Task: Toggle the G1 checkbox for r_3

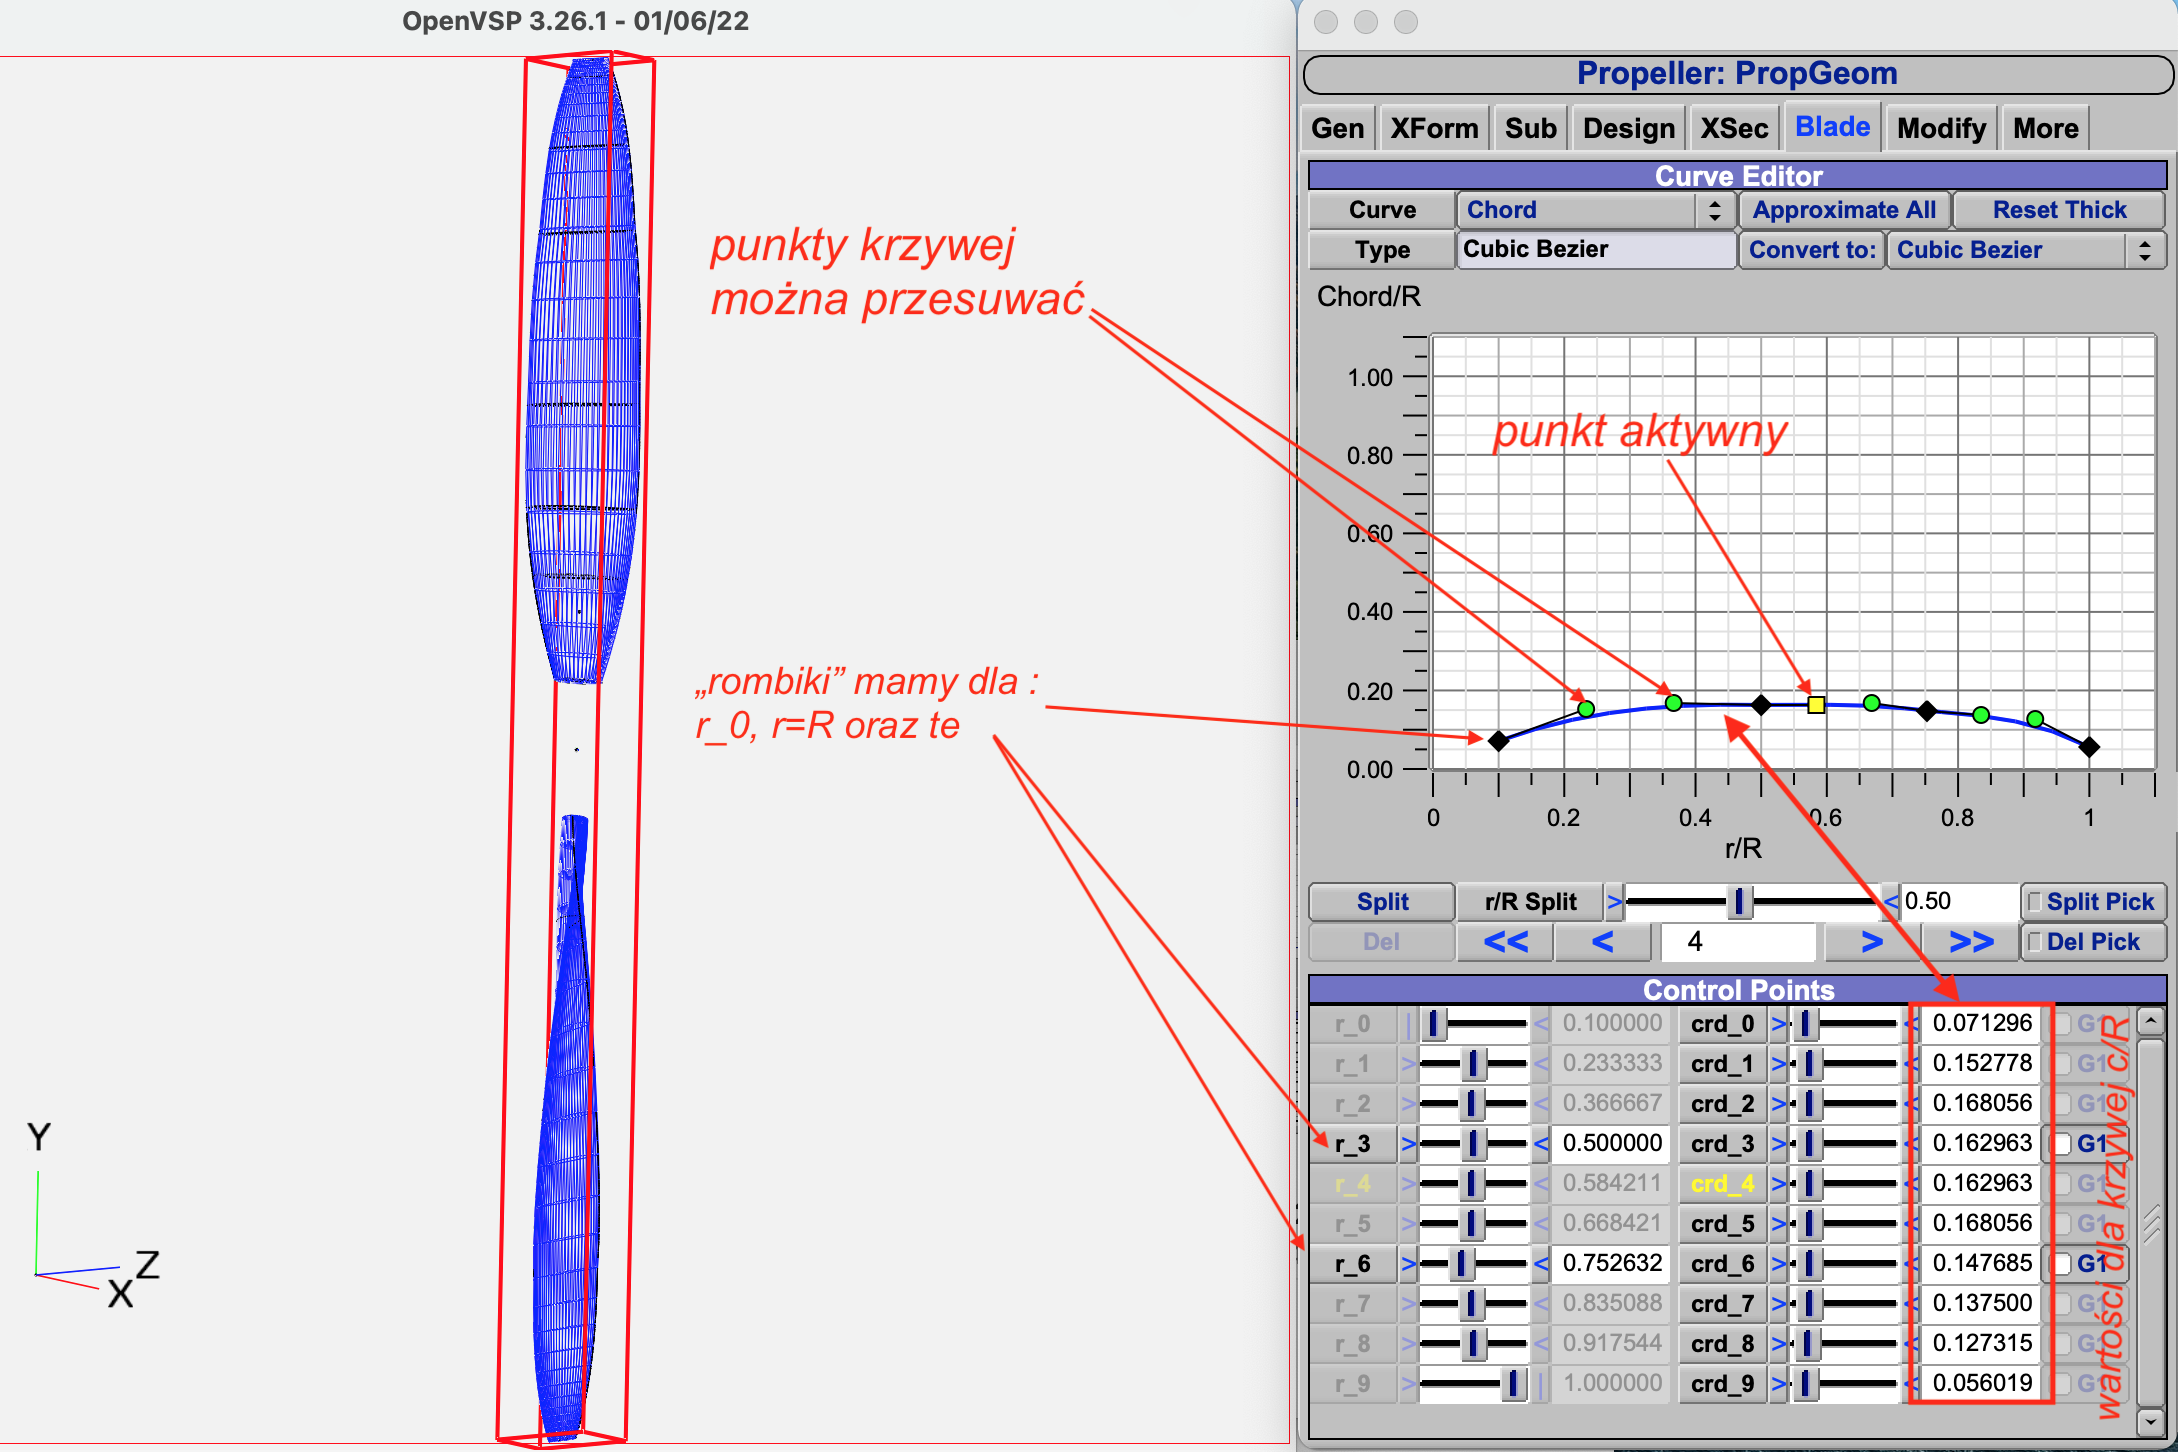Action: pyautogui.click(x=2062, y=1144)
